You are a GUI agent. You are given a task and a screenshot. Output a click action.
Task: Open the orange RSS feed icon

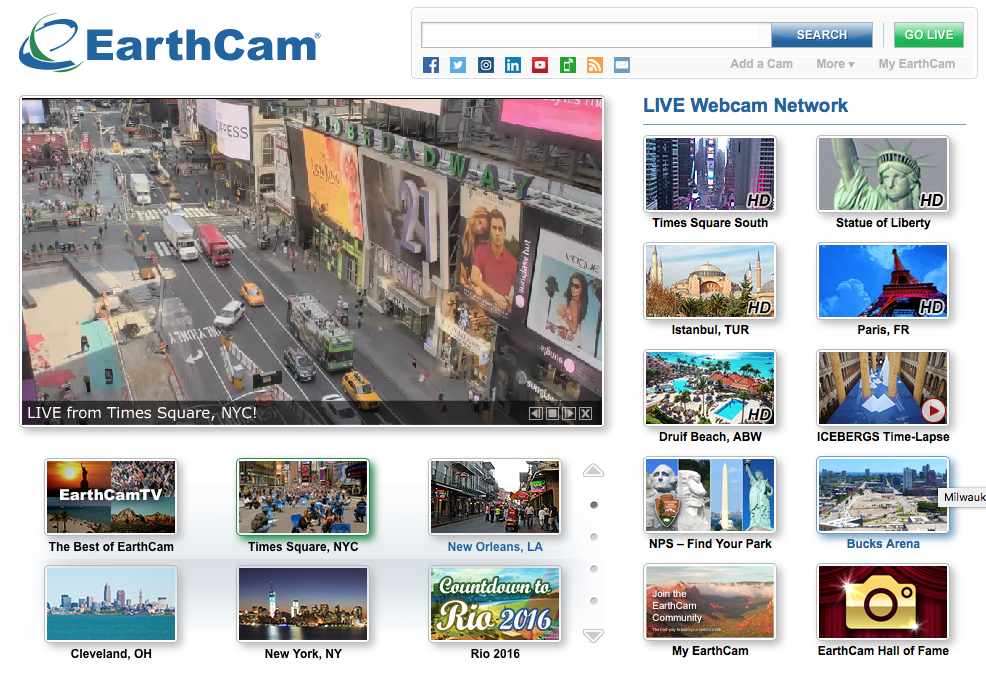coord(594,65)
